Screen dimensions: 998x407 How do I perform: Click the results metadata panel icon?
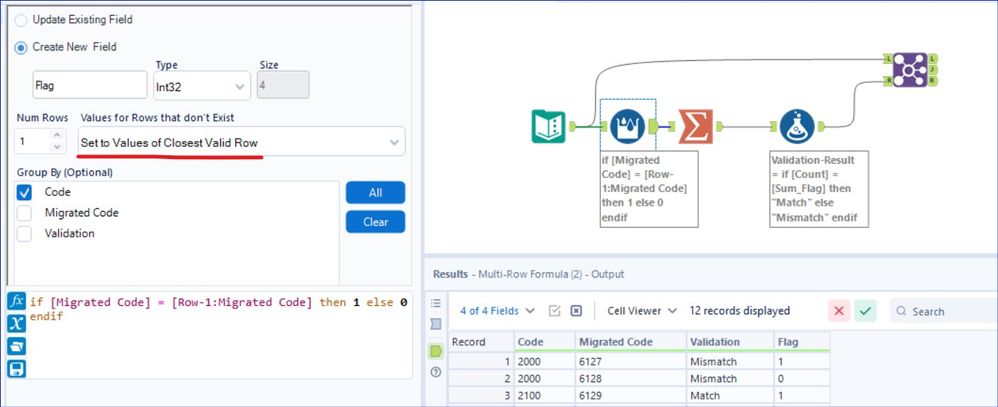click(x=436, y=324)
